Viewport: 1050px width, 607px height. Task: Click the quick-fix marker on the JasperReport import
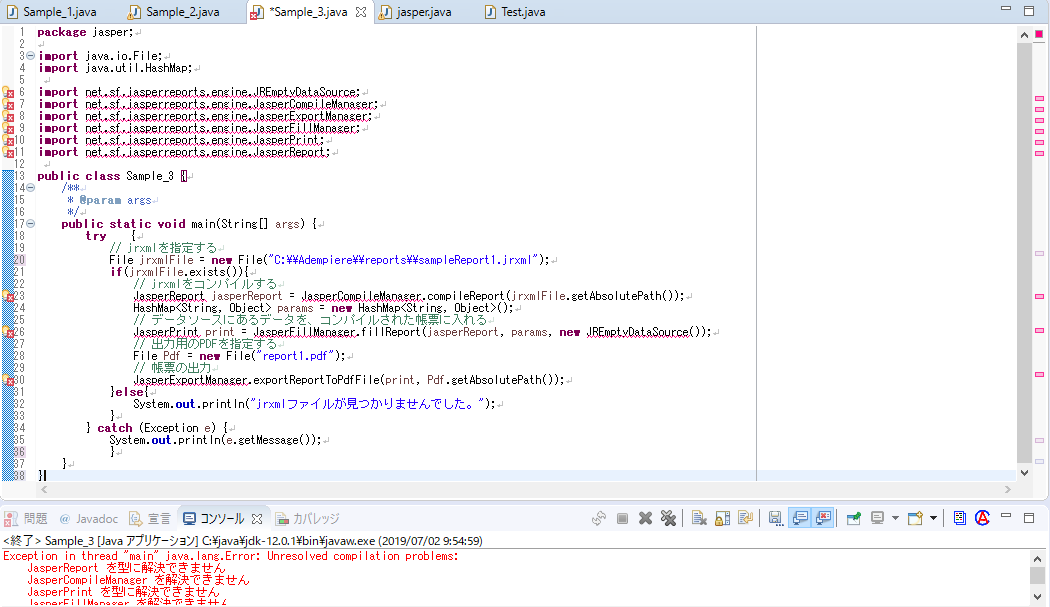pyautogui.click(x=8, y=151)
